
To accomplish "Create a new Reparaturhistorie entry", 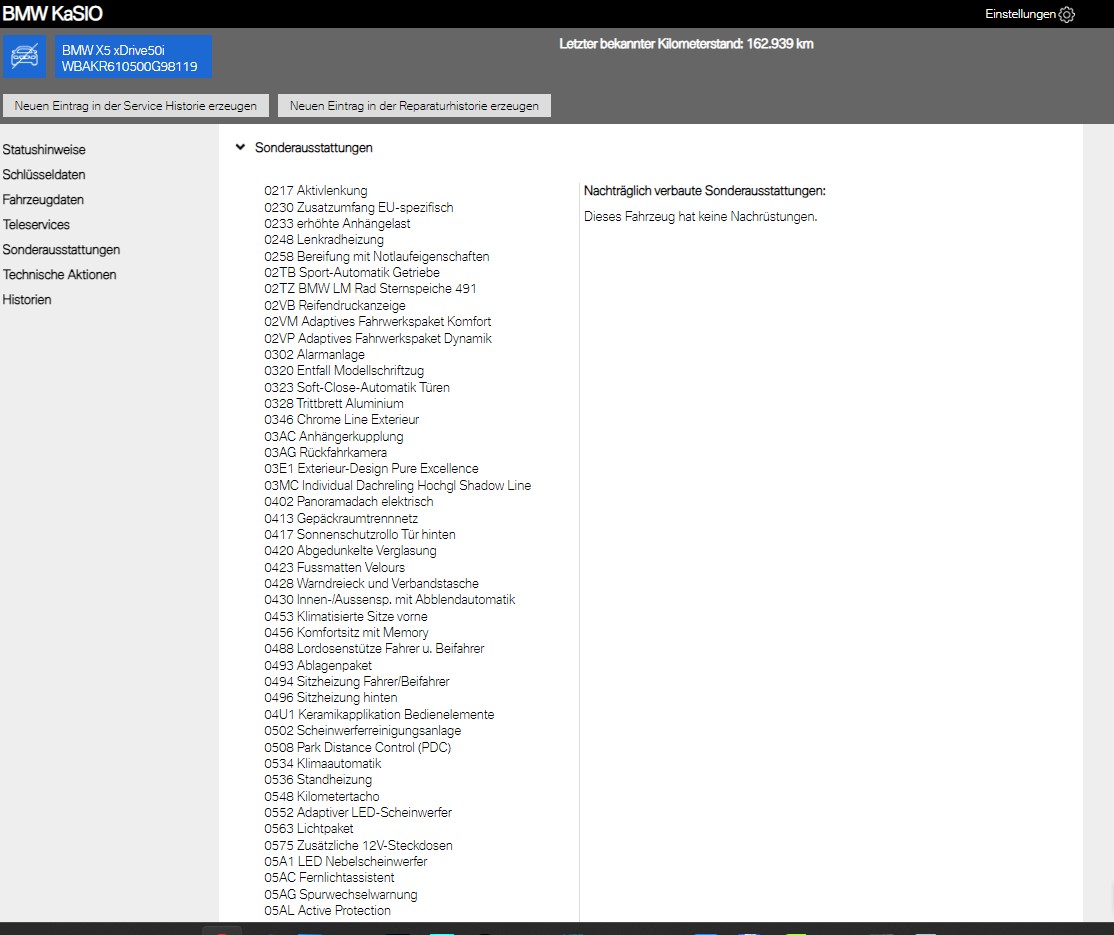I will 414,106.
